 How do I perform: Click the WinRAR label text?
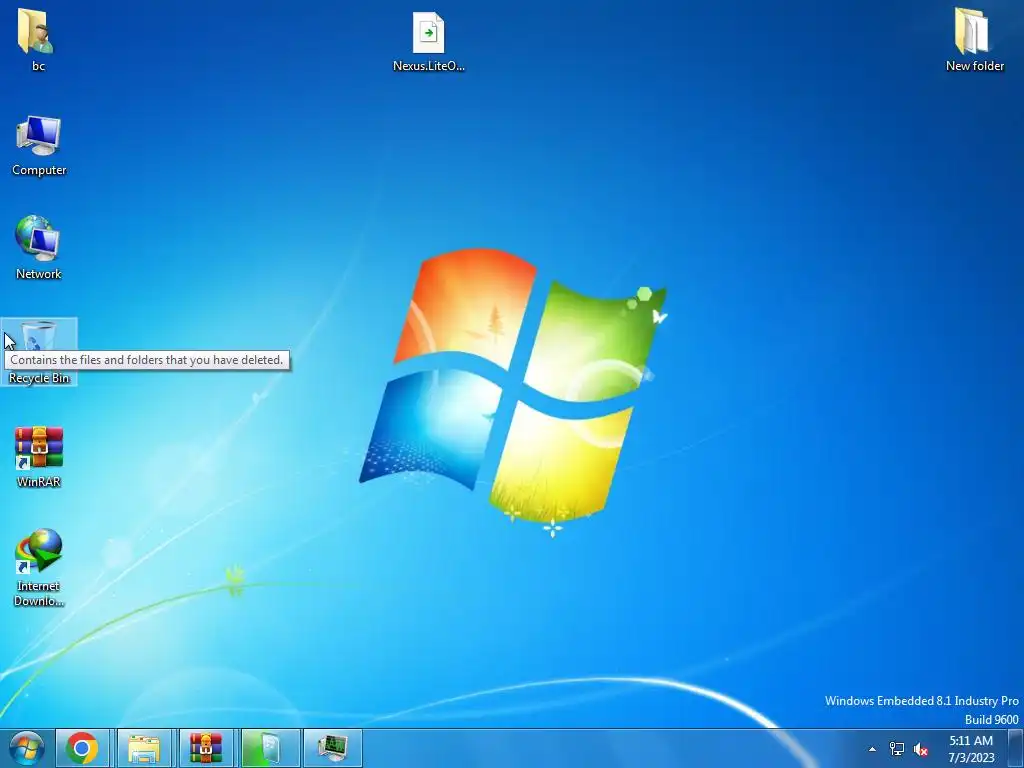[39, 482]
